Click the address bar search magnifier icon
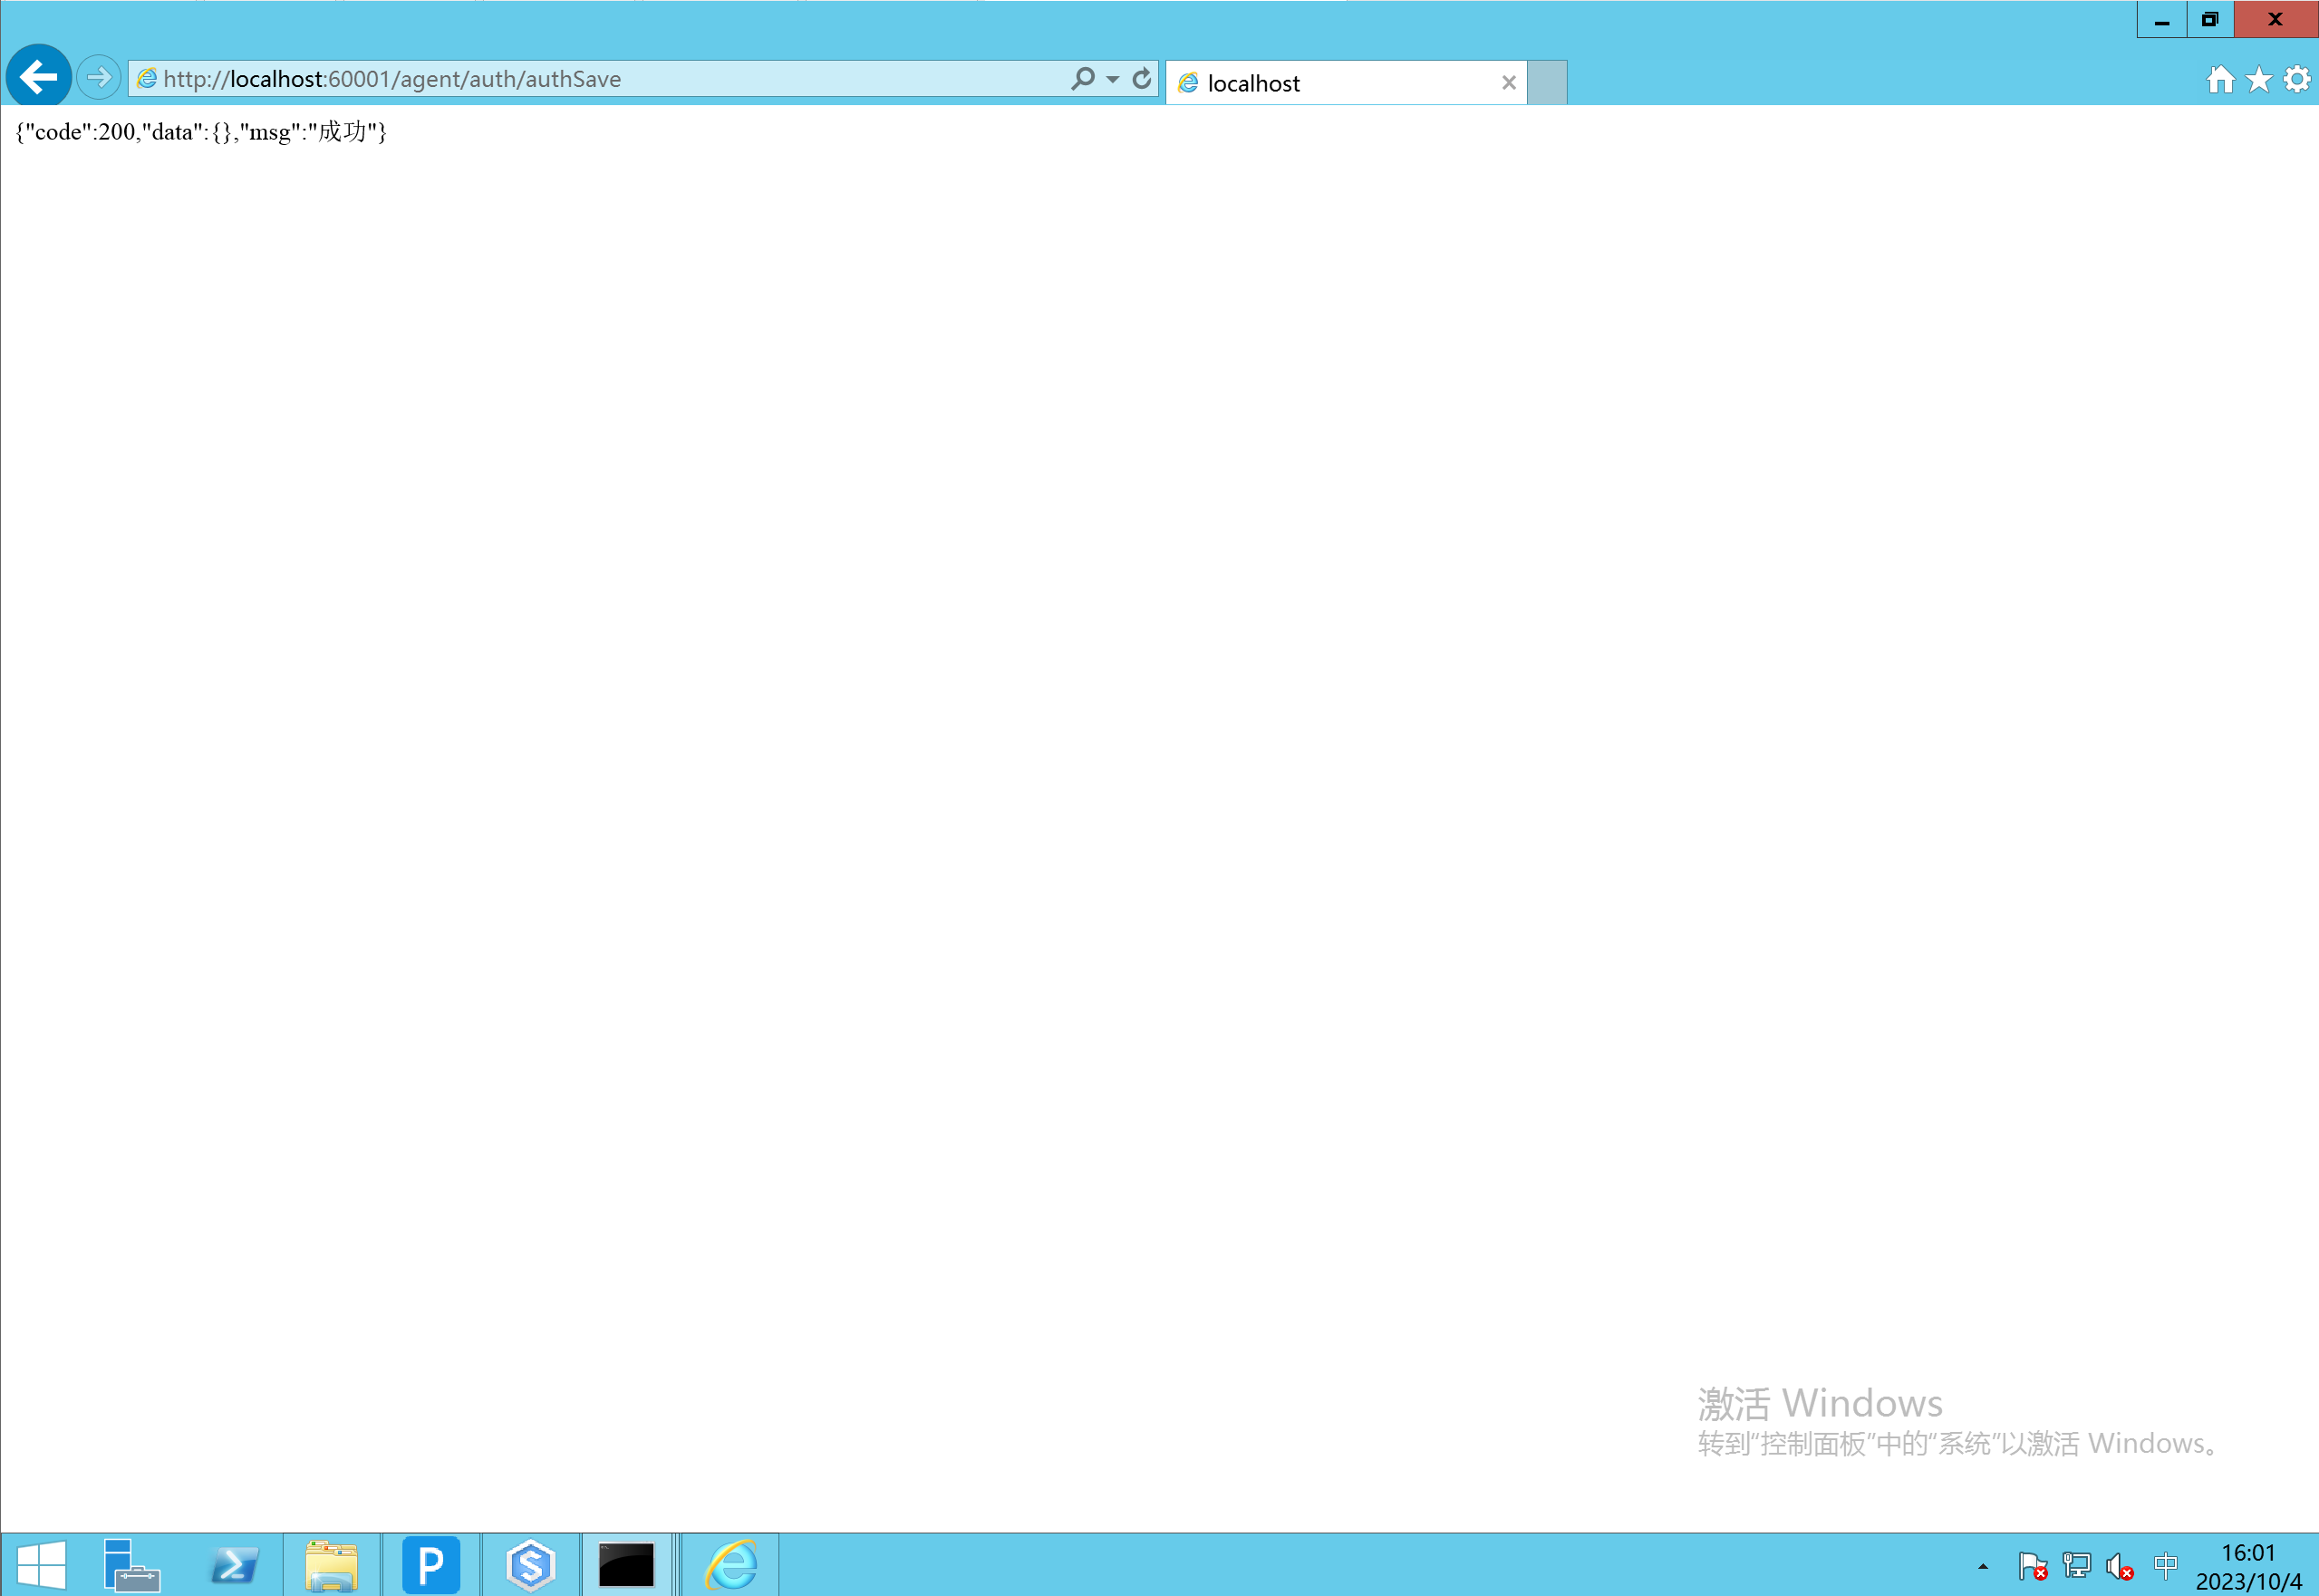 (1082, 78)
